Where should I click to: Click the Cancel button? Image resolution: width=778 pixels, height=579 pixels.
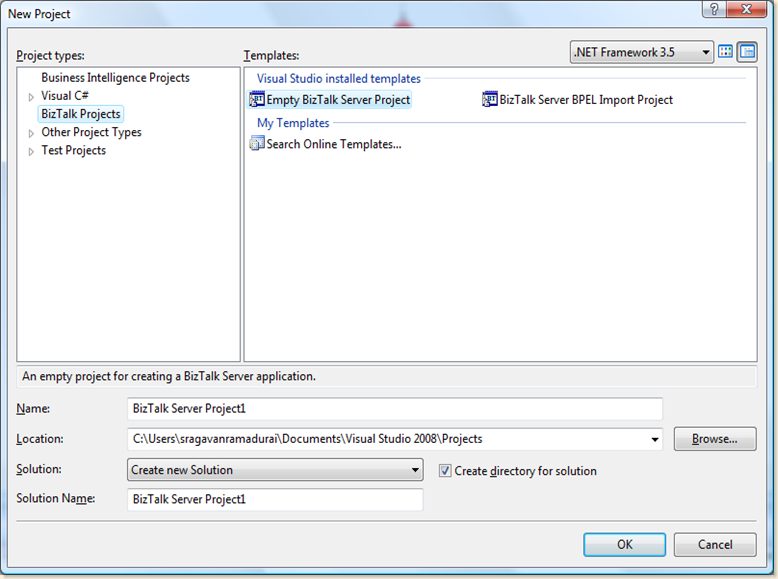click(715, 544)
